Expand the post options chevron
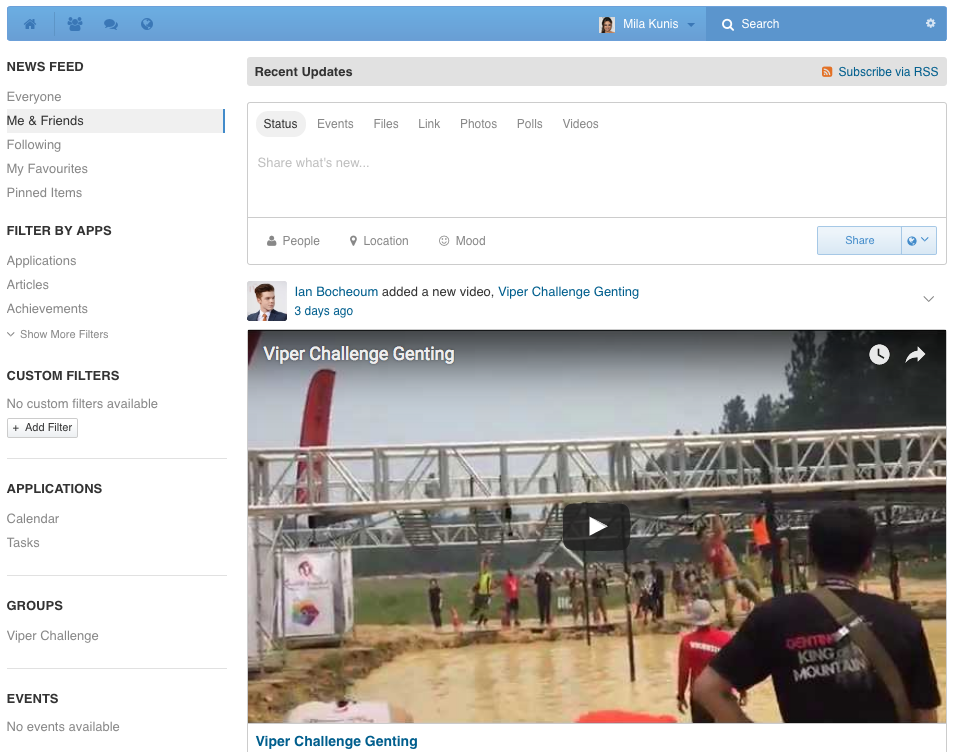 click(928, 299)
